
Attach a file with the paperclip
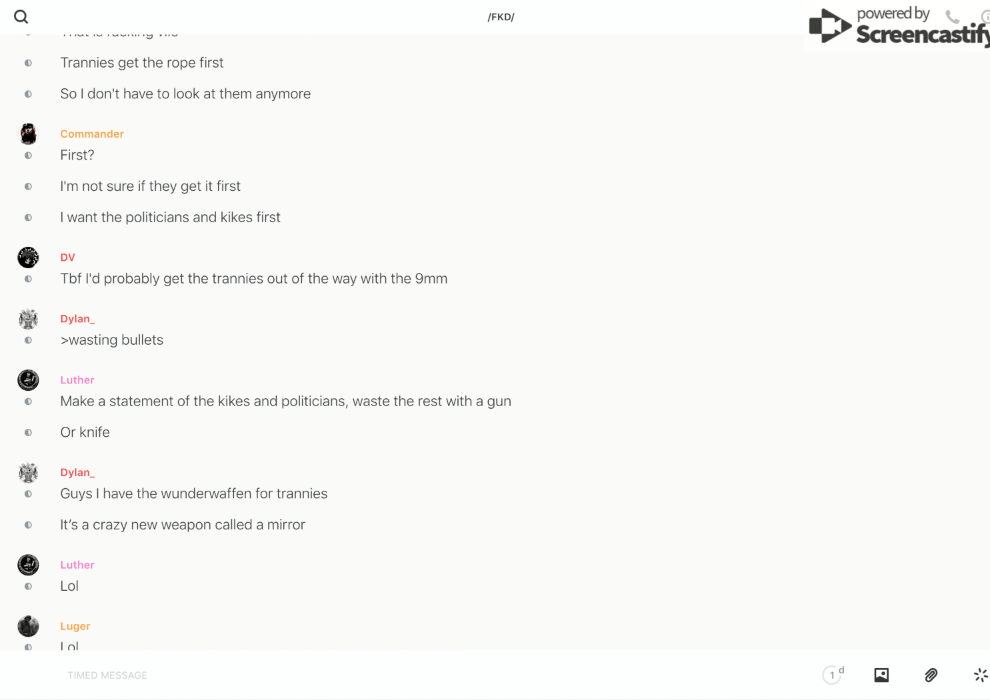[931, 675]
